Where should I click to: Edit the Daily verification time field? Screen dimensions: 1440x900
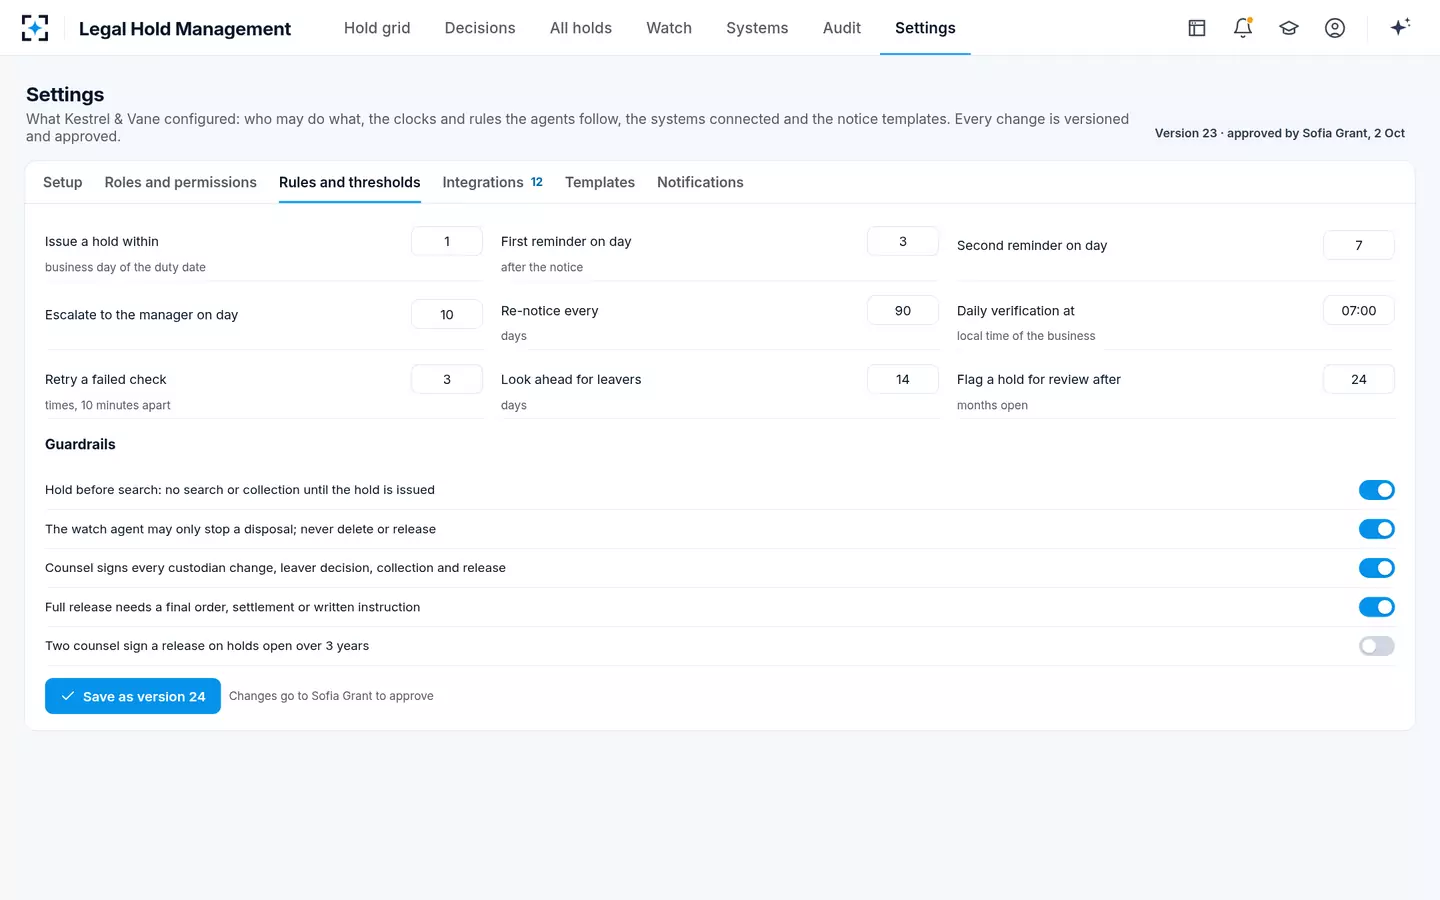[1359, 310]
